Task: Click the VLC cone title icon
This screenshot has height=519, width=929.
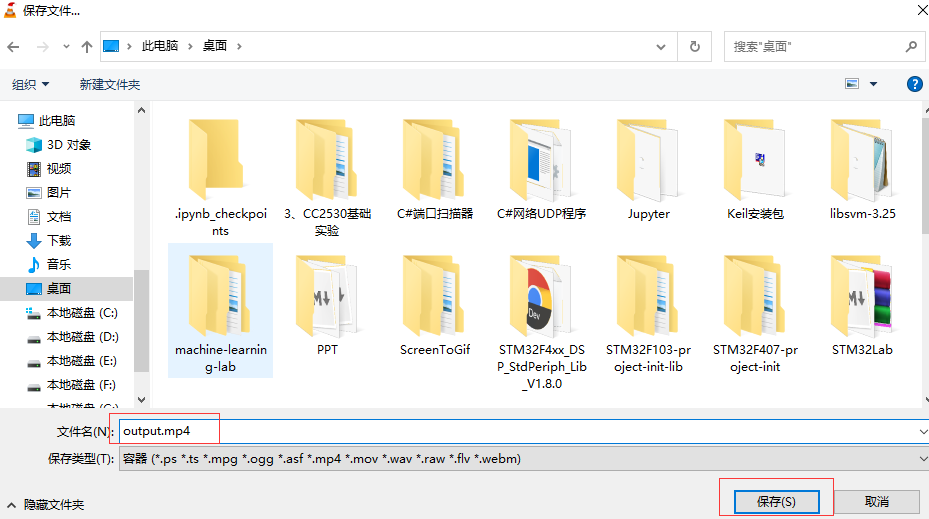Action: coord(10,10)
